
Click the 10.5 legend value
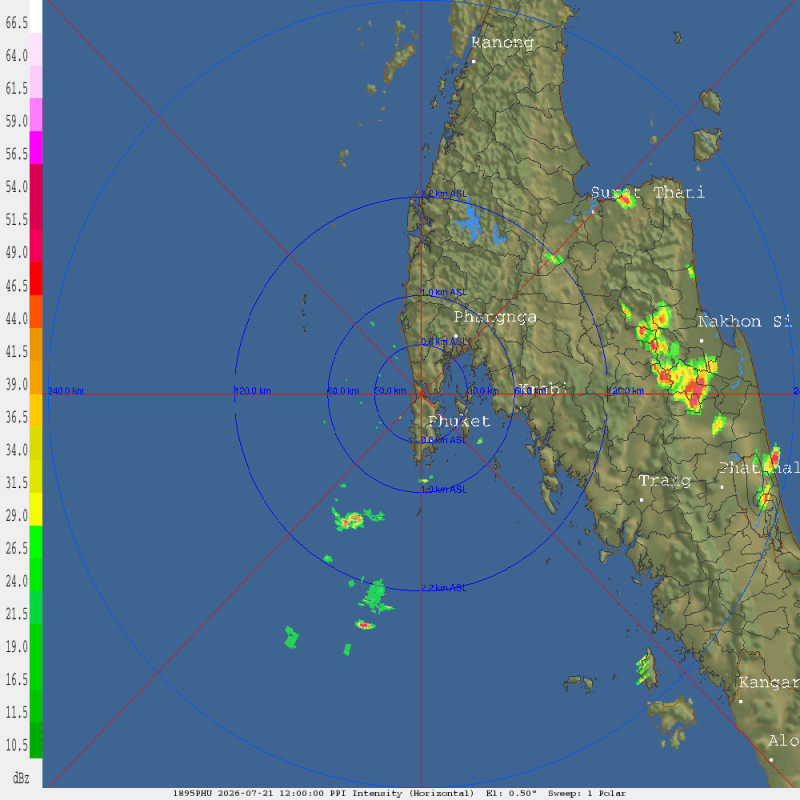click(x=16, y=745)
